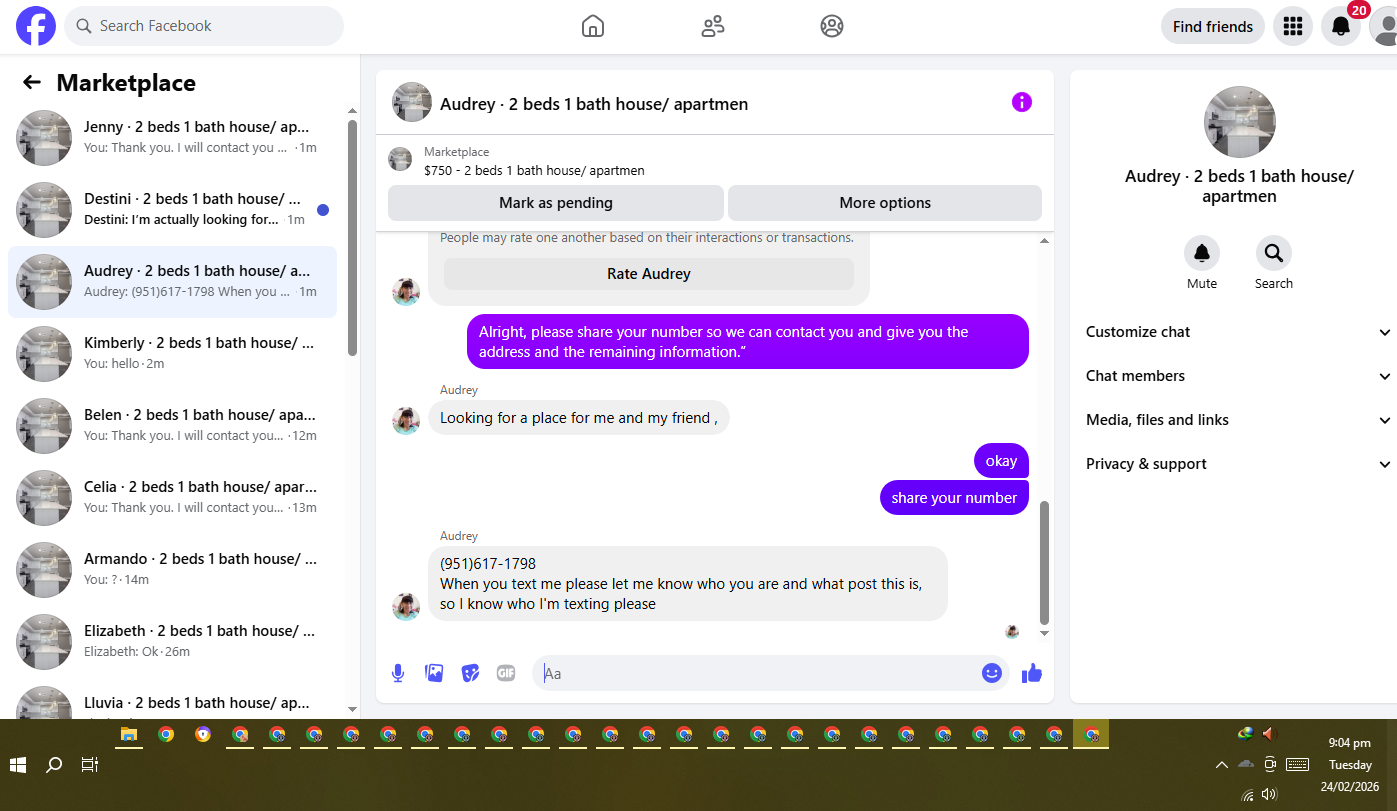Click the chat scroll-down arrow
This screenshot has height=811, width=1397.
click(1045, 633)
